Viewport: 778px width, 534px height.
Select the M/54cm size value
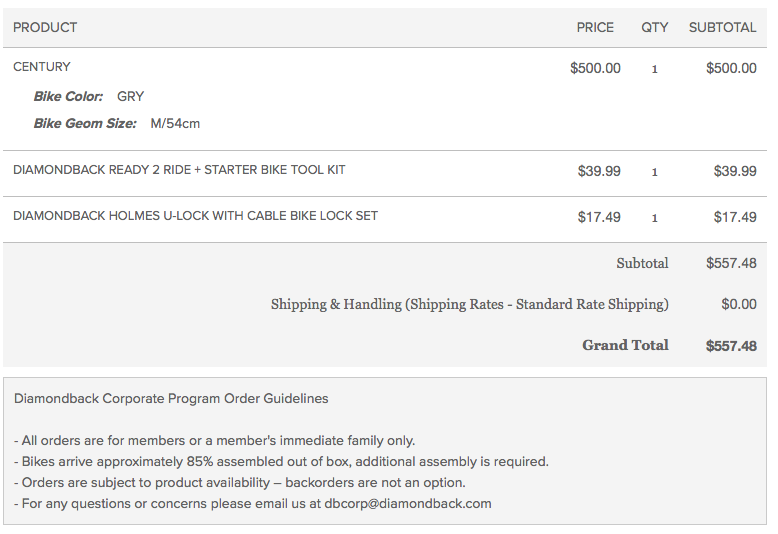175,124
